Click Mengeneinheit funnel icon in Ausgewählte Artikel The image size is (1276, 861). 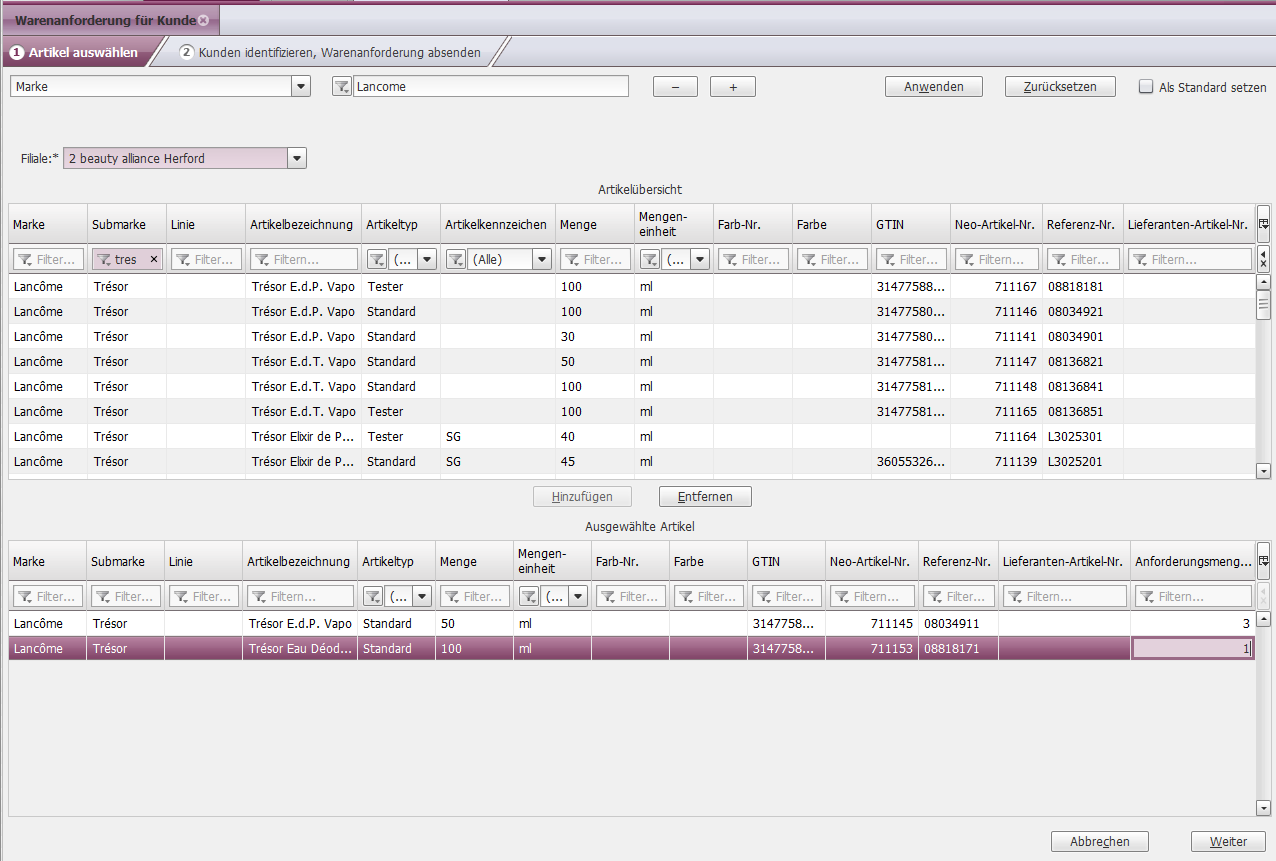(x=528, y=597)
